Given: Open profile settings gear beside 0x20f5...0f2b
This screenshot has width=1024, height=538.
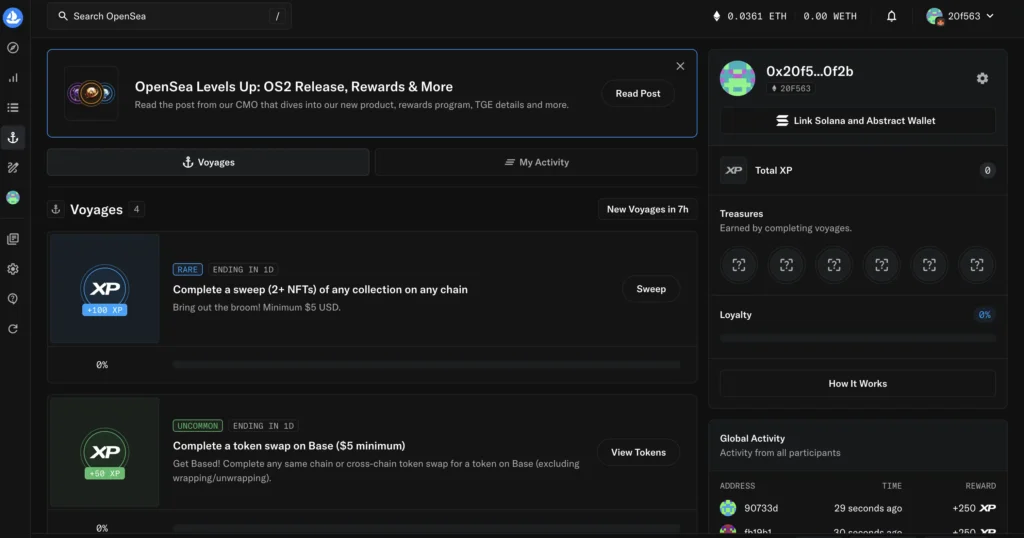Looking at the screenshot, I should (x=982, y=78).
